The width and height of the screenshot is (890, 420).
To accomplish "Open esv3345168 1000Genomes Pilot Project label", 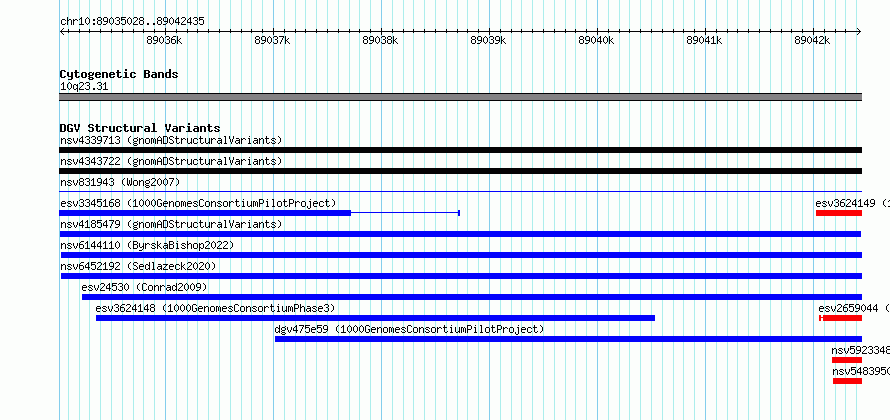I will click(x=198, y=203).
